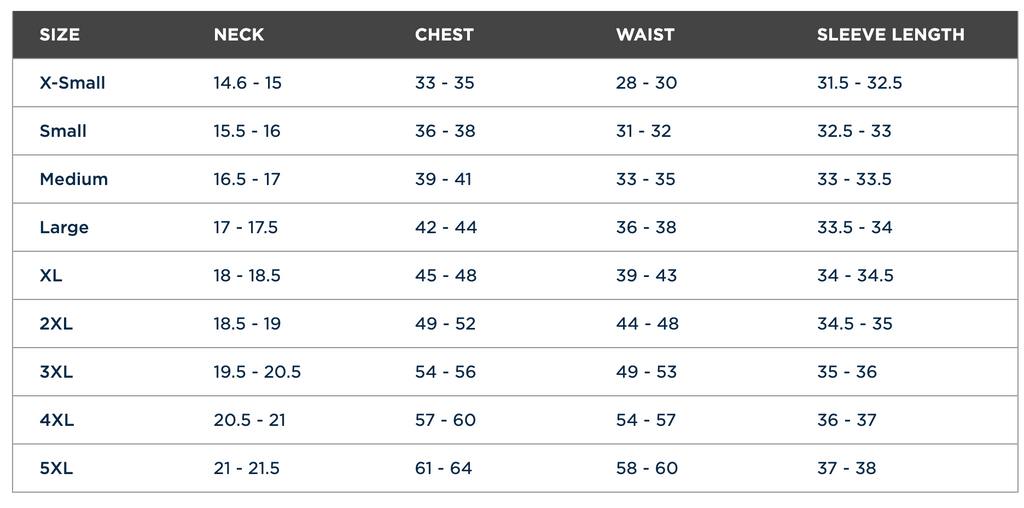
Task: Click the Large chest value 42 - 44
Action: tap(446, 227)
